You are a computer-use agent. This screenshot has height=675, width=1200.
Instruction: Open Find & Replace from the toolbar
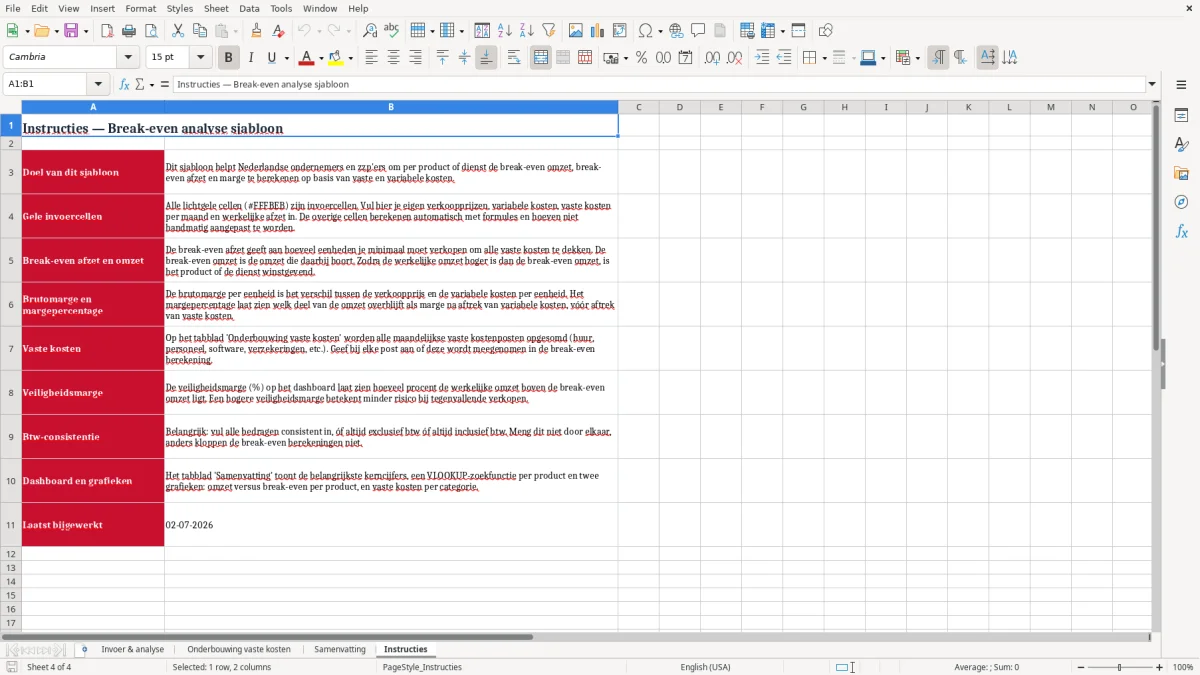370,31
